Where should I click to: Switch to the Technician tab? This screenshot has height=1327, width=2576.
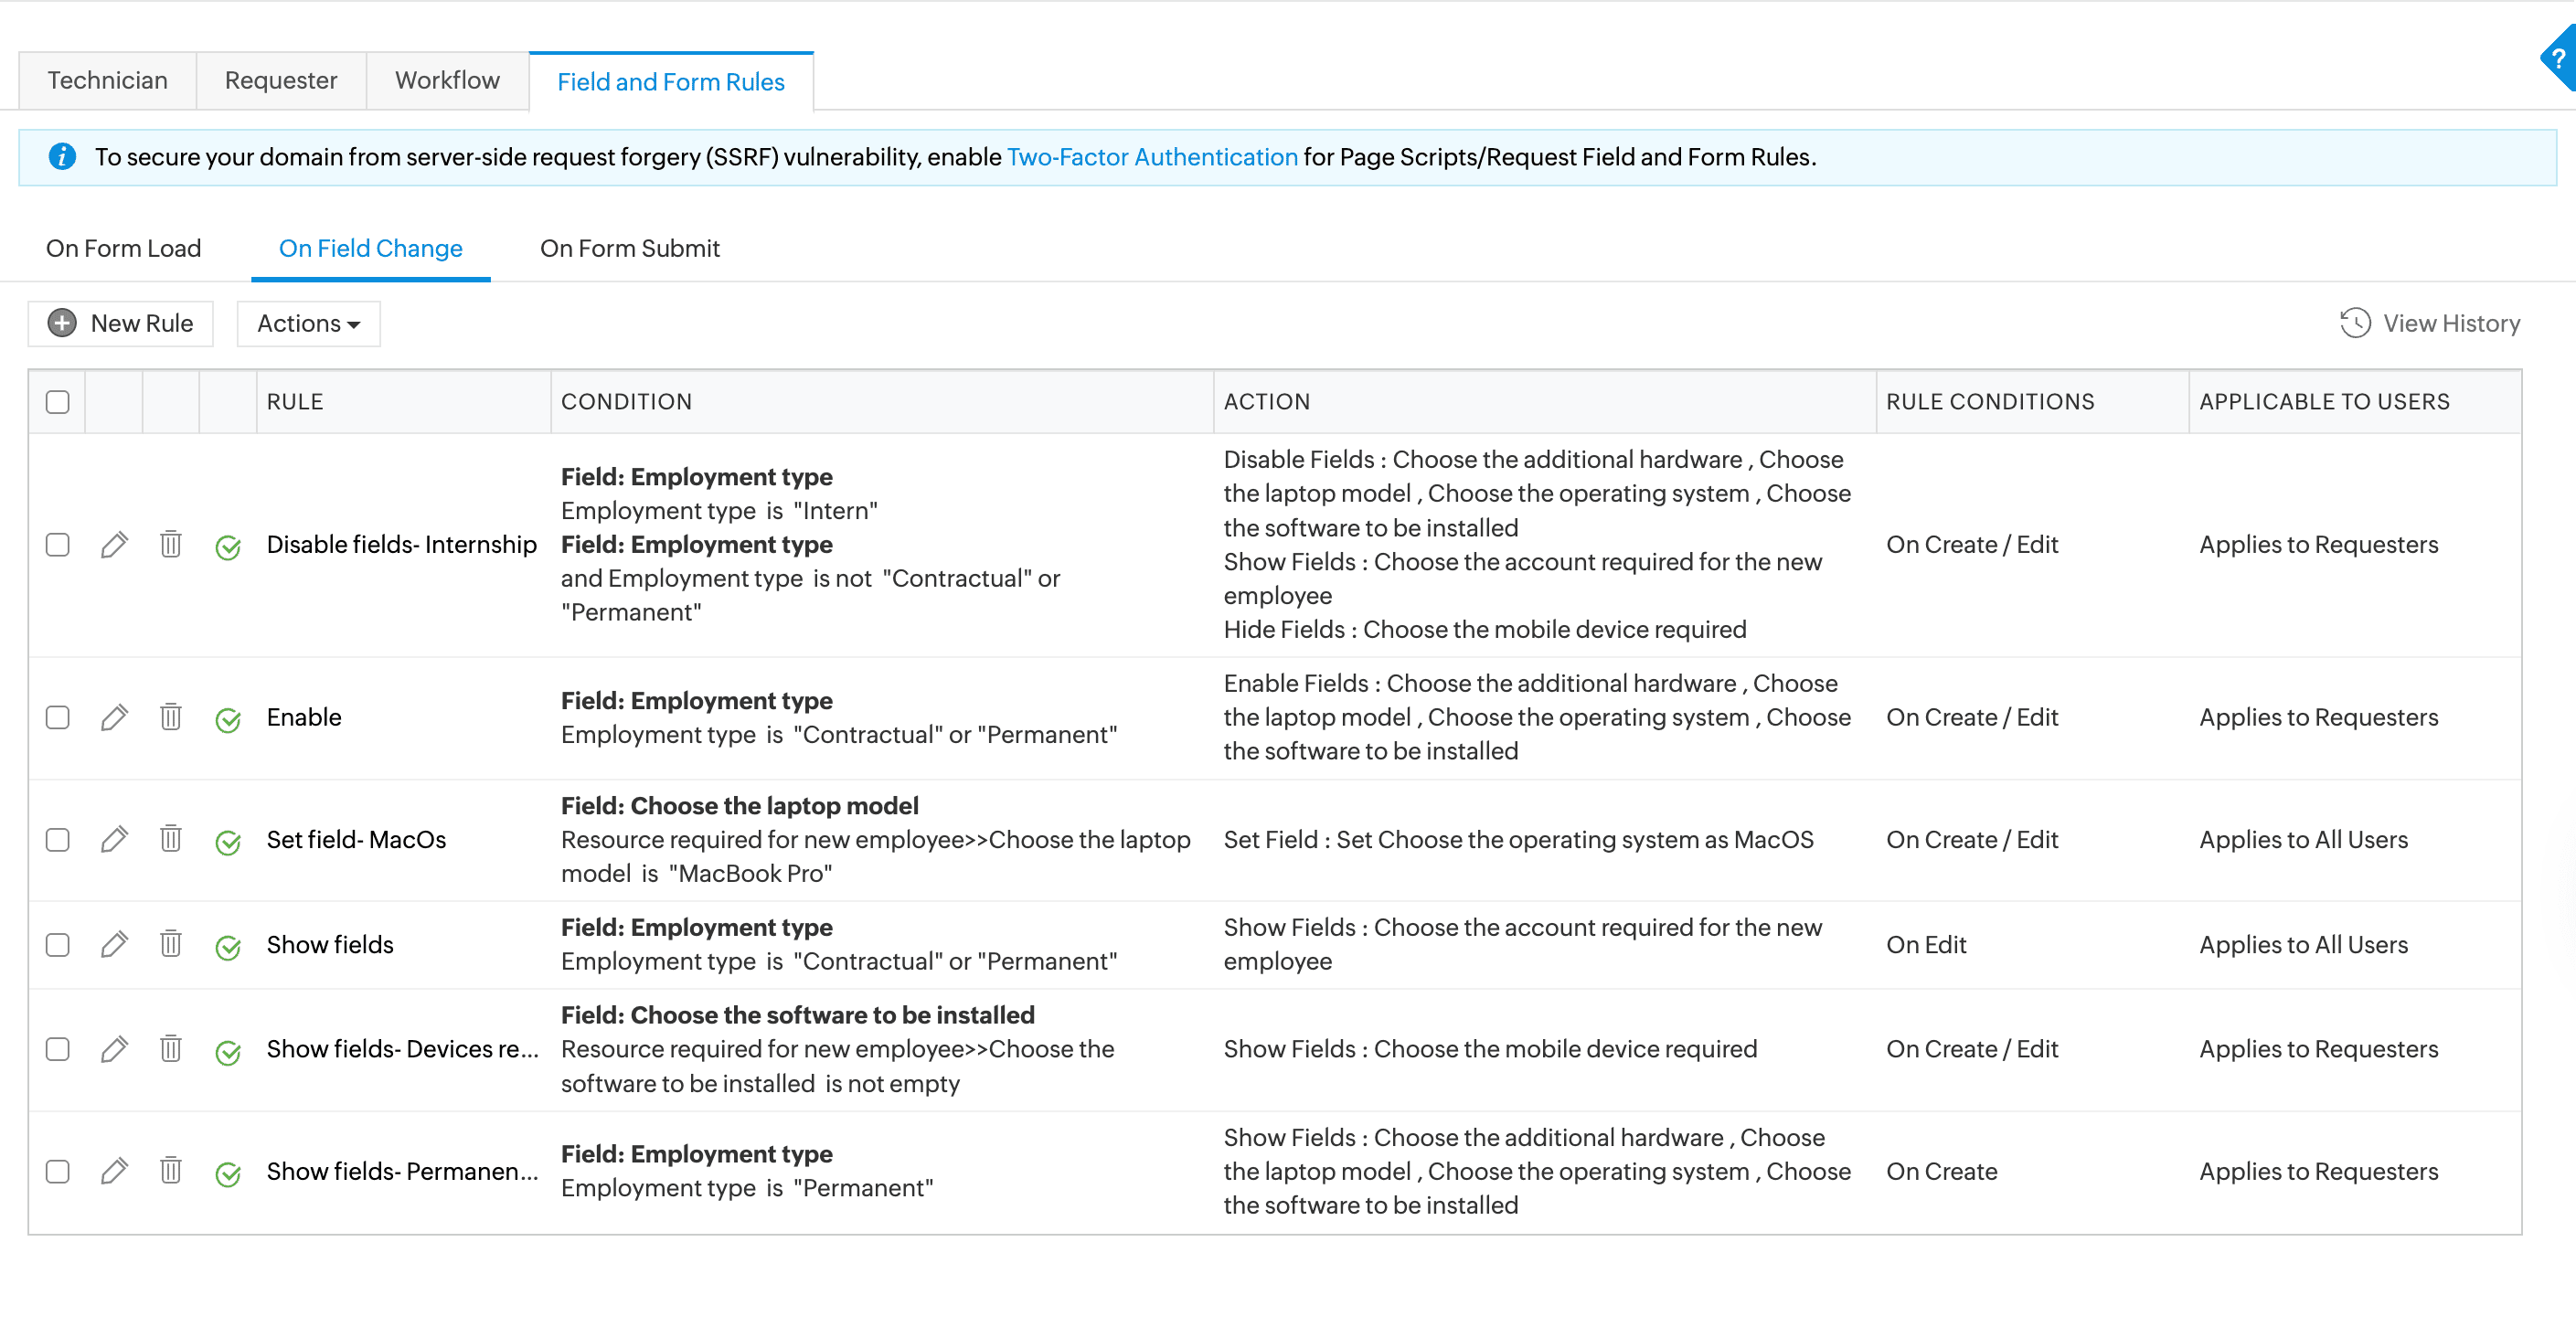point(108,81)
